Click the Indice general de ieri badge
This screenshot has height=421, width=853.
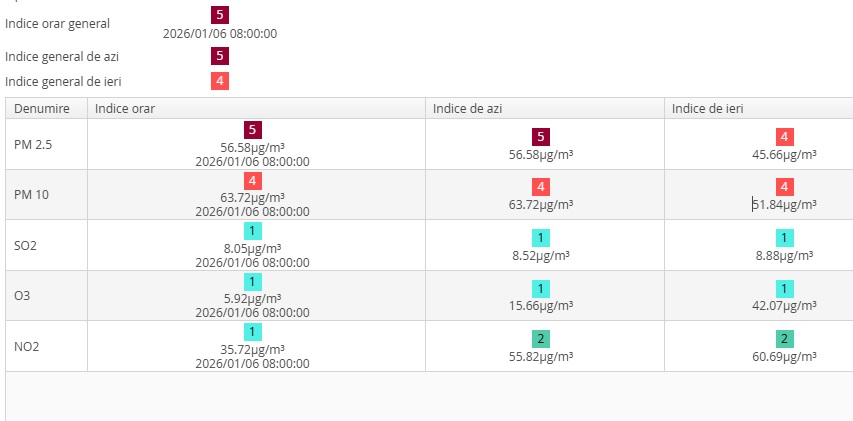(x=220, y=81)
